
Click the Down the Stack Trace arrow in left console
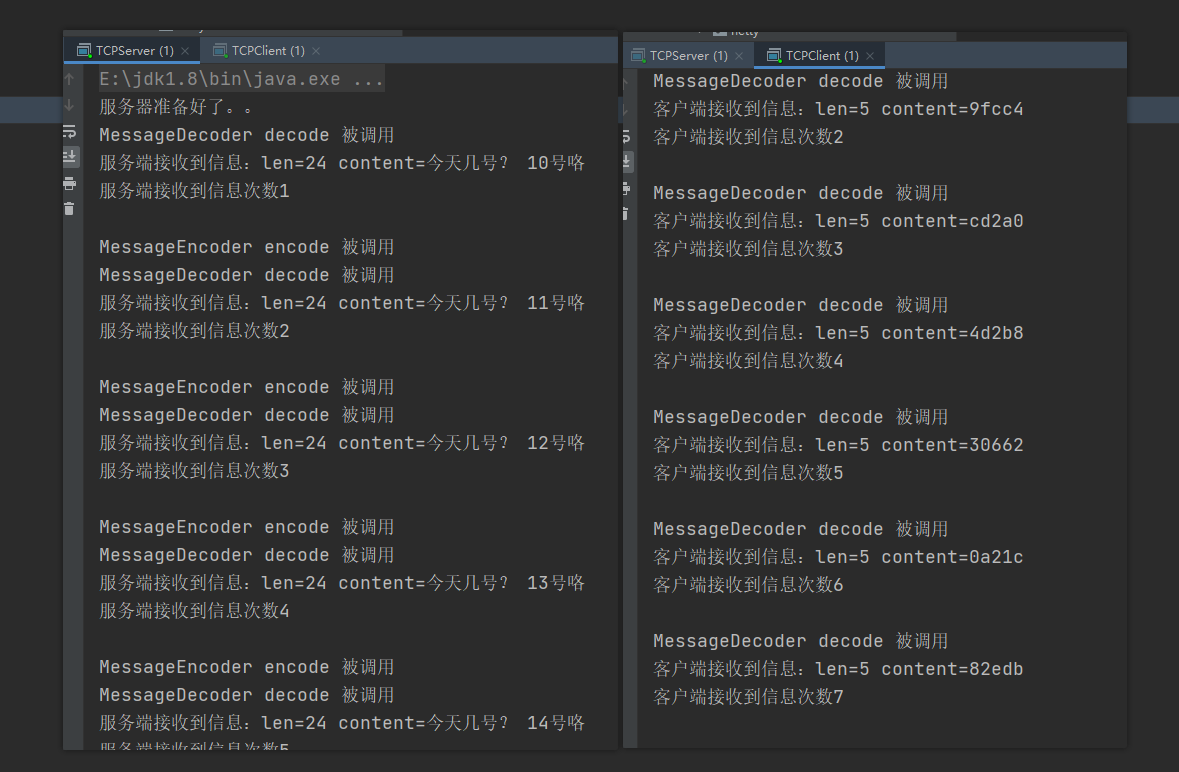[69, 105]
